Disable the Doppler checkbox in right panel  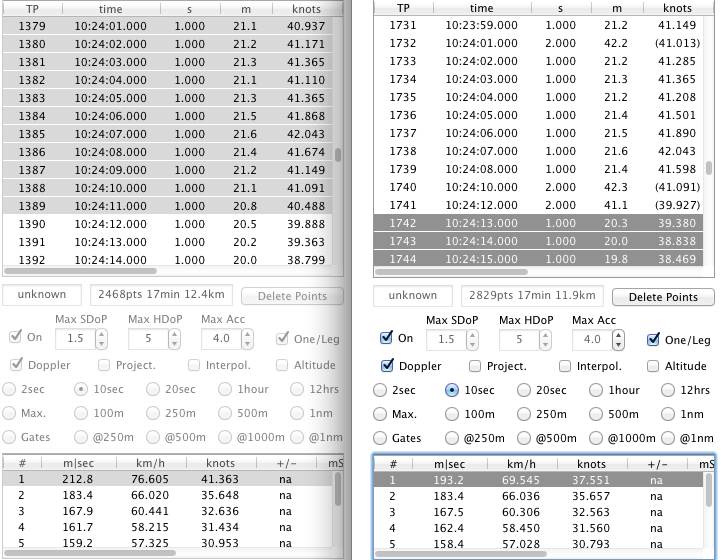point(388,366)
